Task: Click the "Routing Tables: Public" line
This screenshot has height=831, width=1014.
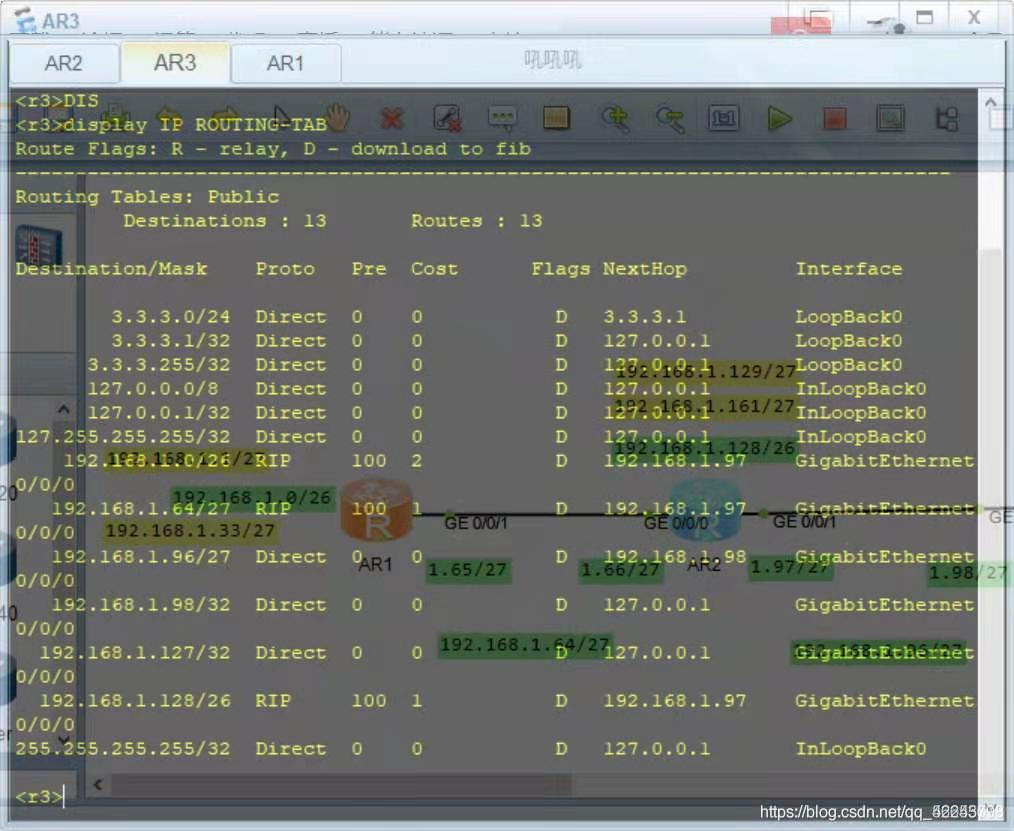Action: point(147,197)
